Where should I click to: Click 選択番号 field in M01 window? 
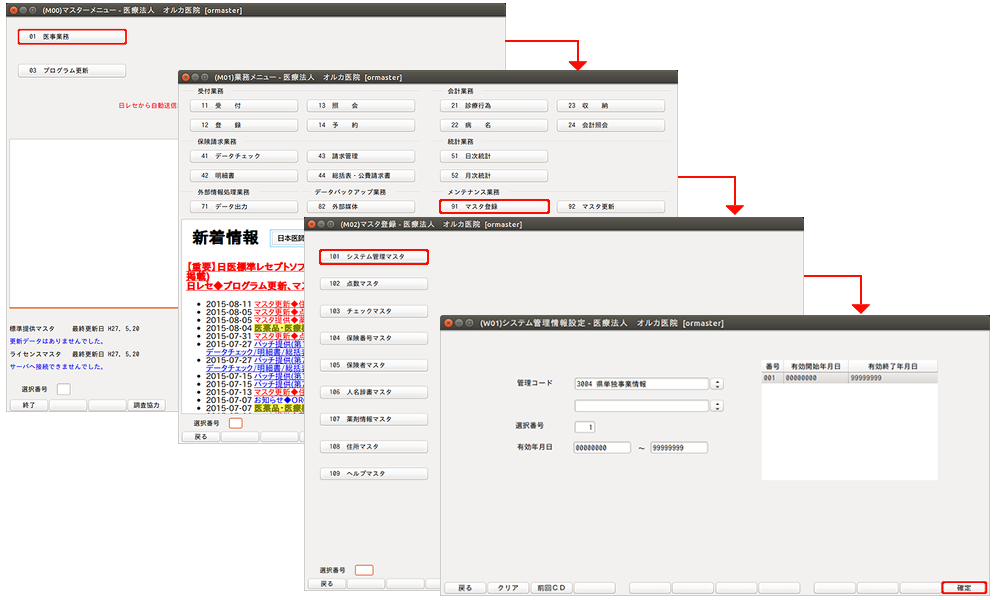pyautogui.click(x=236, y=423)
